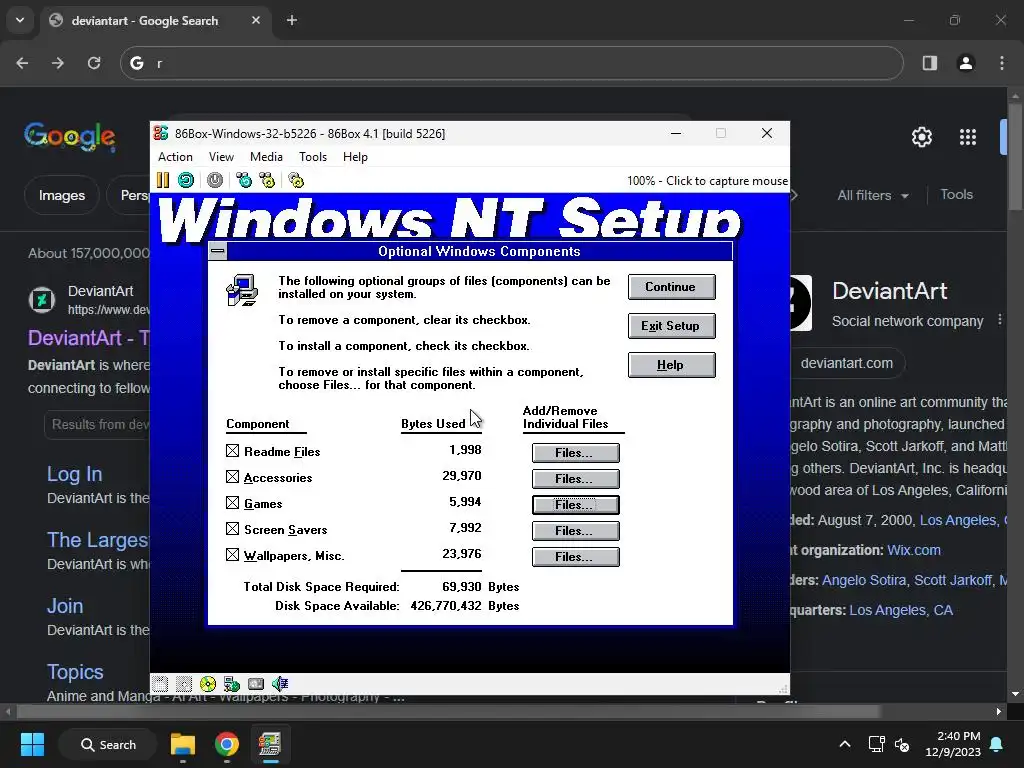Viewport: 1024px width, 768px height.
Task: Uncheck the Games component
Action: click(x=232, y=503)
